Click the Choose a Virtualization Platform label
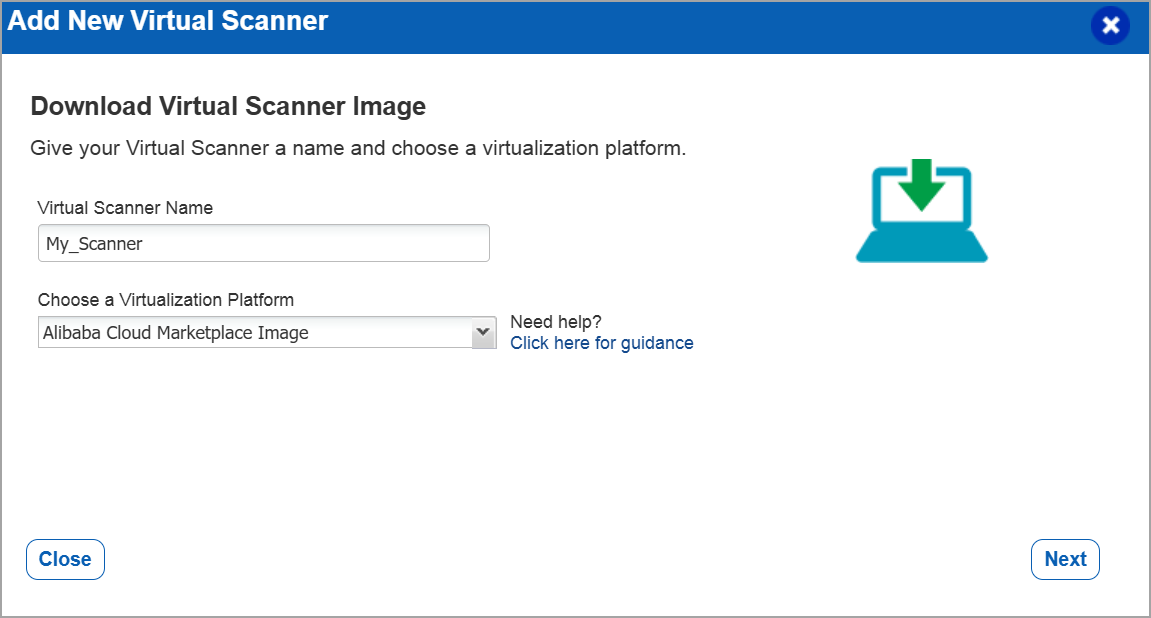 tap(166, 299)
